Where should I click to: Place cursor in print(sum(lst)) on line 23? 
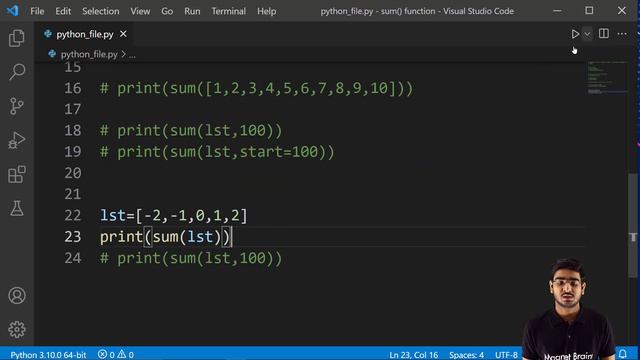coord(165,237)
